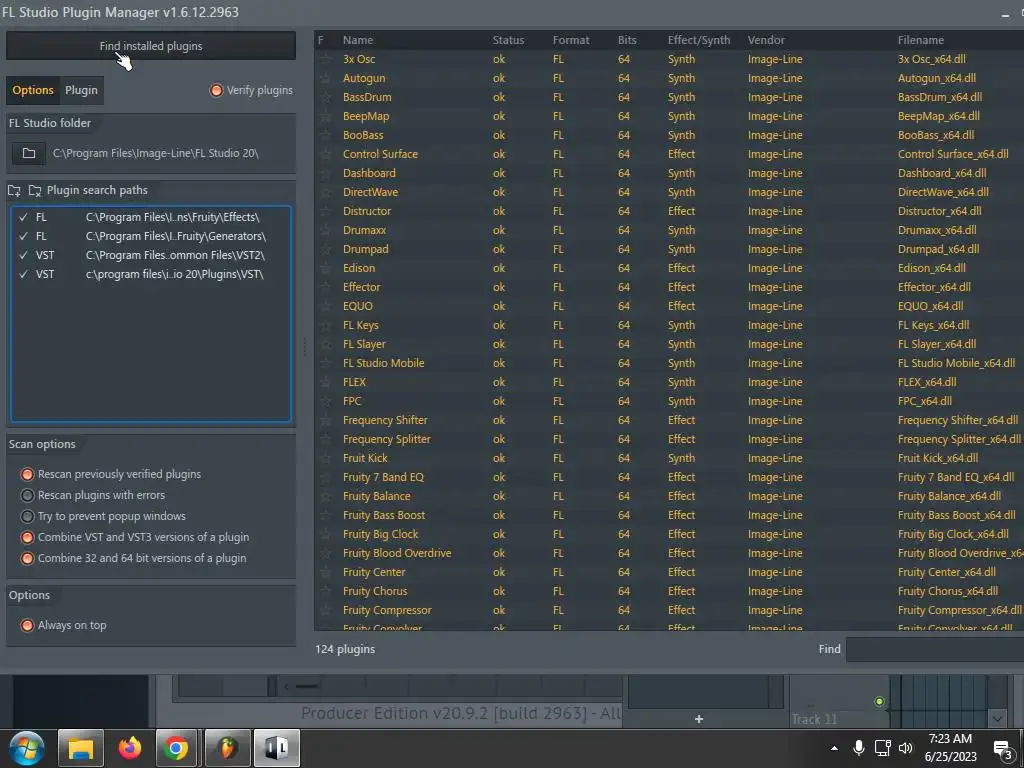Click the FL Studio folder browse icon

coord(29,153)
